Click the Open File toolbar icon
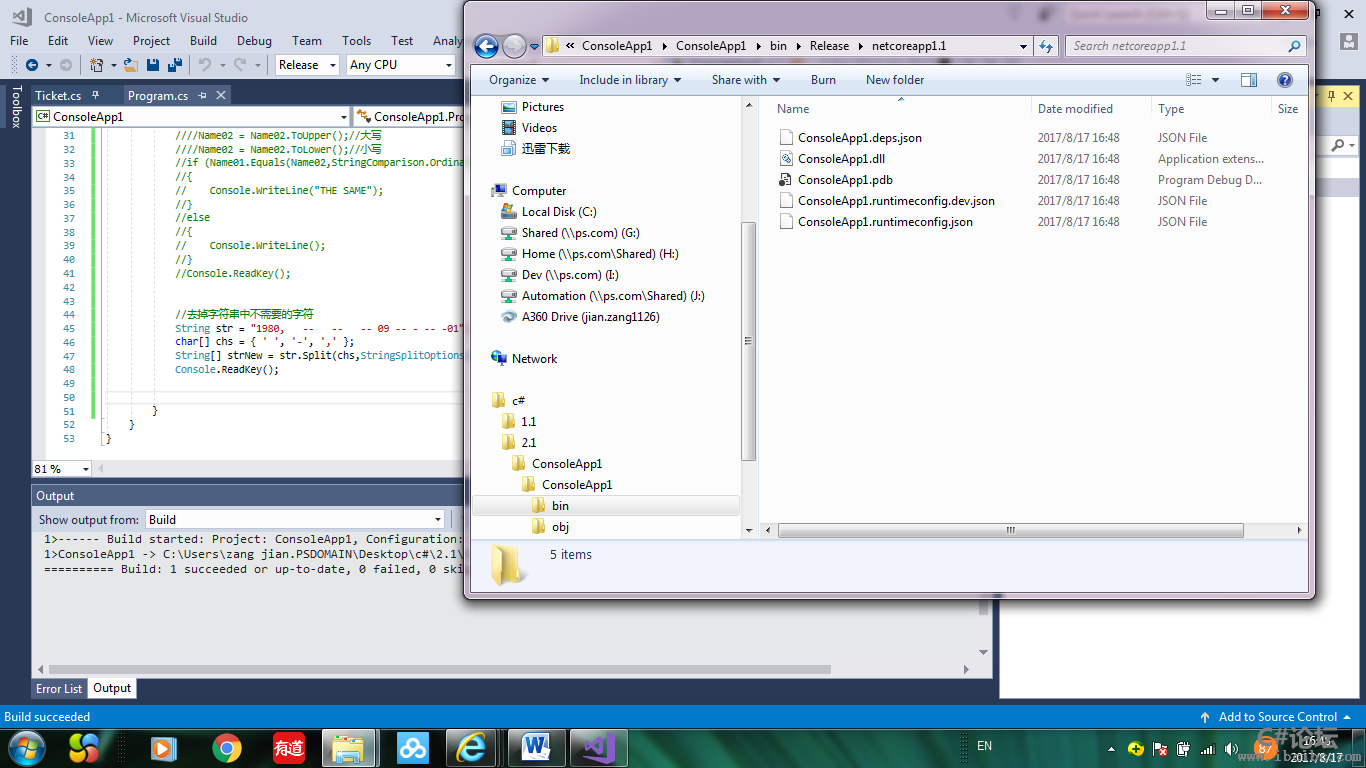Image resolution: width=1366 pixels, height=768 pixels. 130,65
